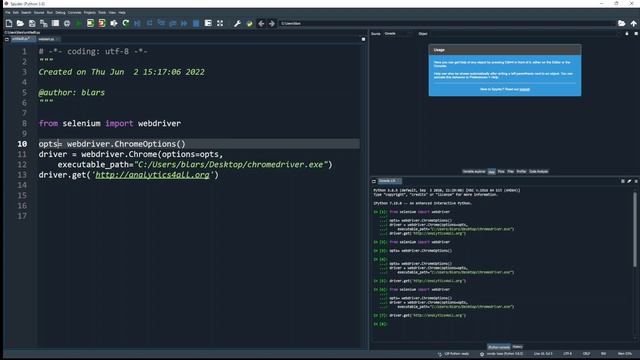Open the Search menu
640x360 pixels.
click(x=26, y=13)
